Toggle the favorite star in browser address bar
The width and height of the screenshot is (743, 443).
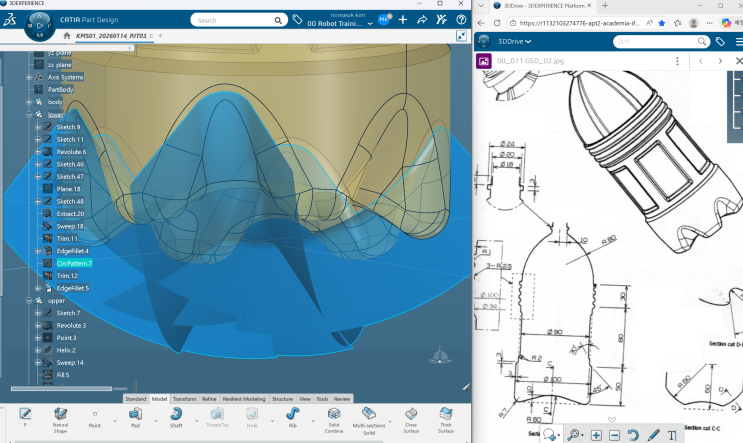pyautogui.click(x=662, y=23)
